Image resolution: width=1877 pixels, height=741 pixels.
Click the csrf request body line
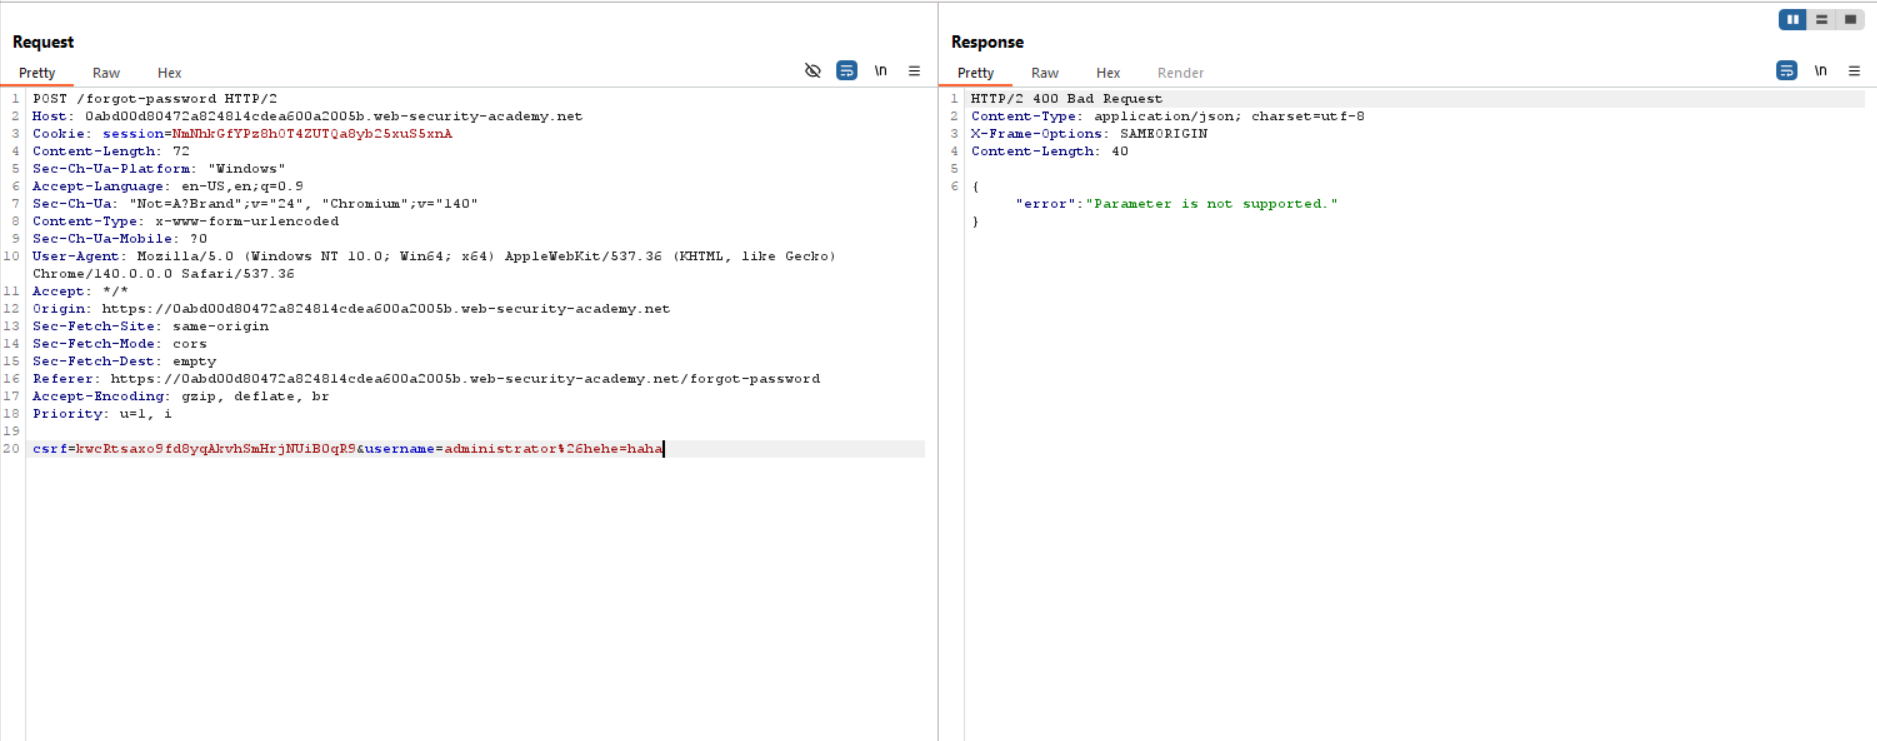[x=347, y=449]
